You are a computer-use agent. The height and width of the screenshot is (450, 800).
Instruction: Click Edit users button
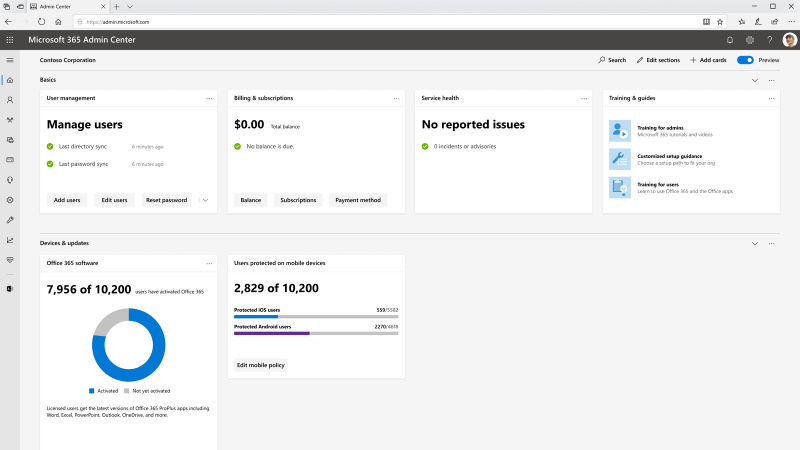(114, 200)
